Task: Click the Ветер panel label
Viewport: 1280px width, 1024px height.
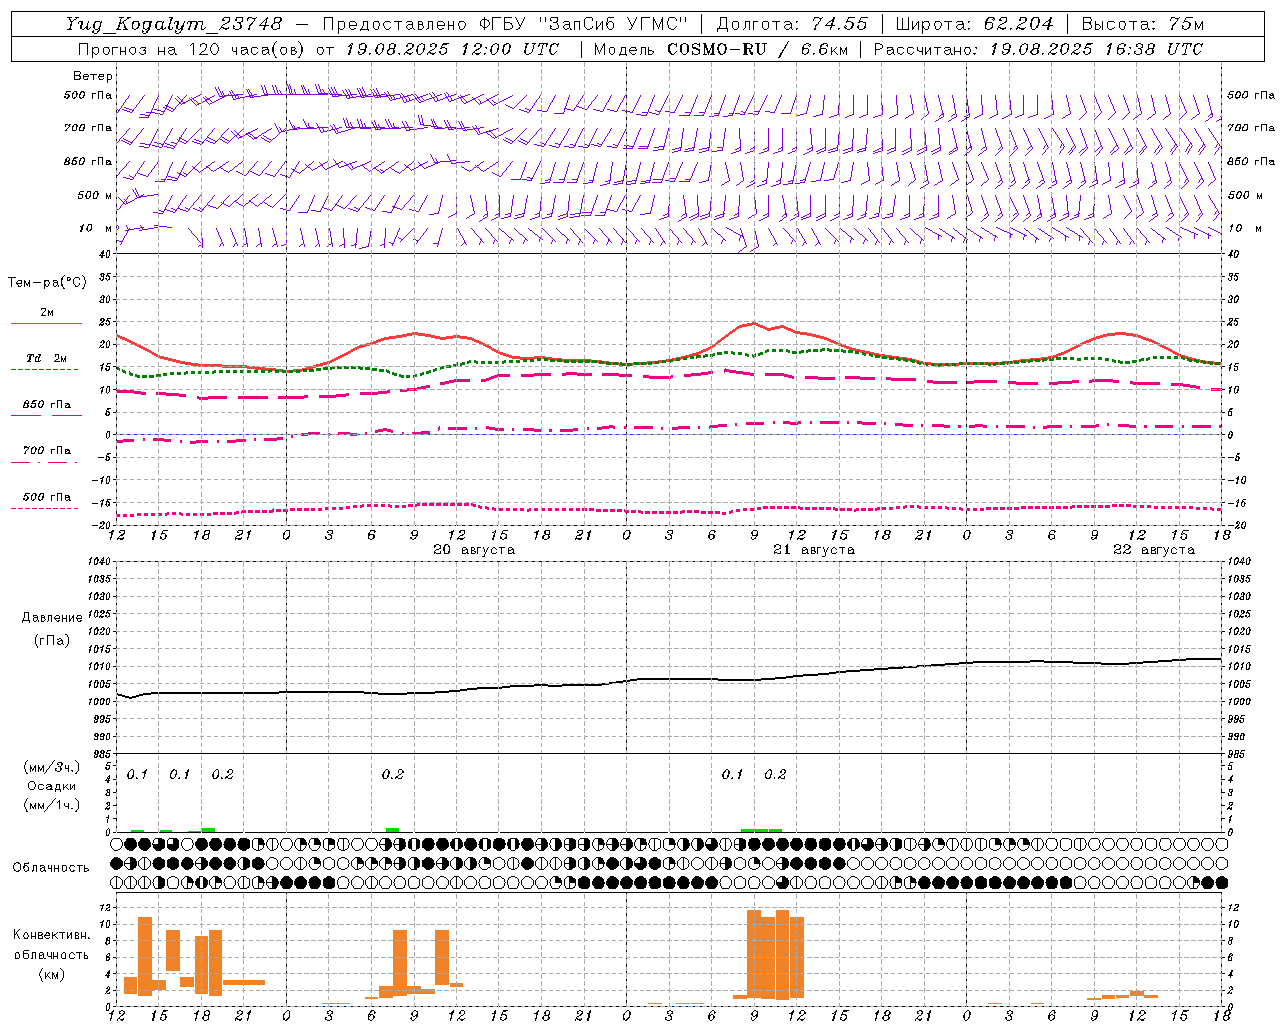Action: click(93, 76)
